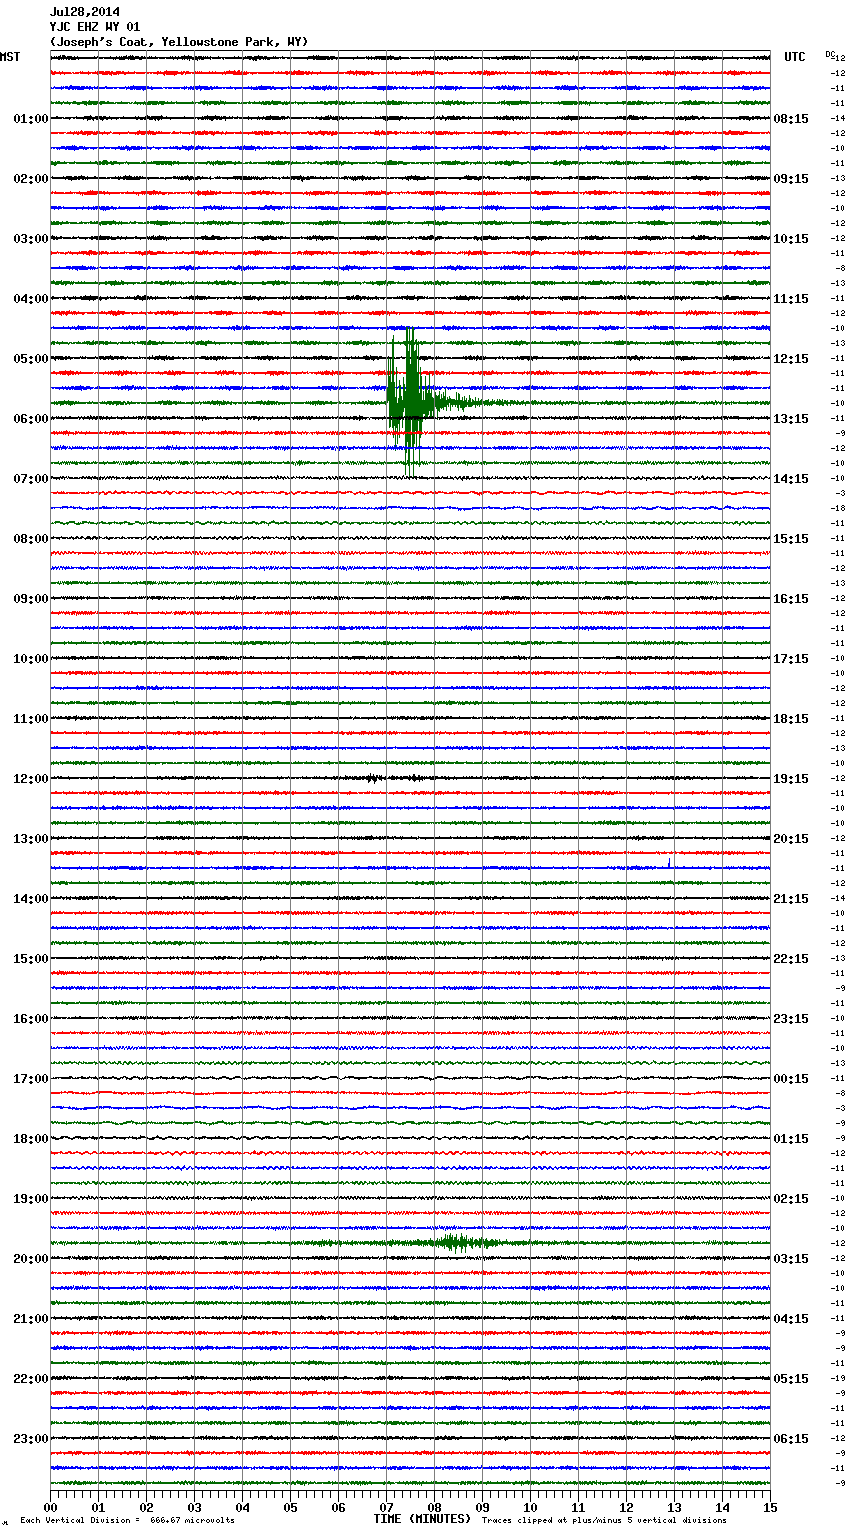This screenshot has width=850, height=1534.
Task: Click the 00 minute tick label
Action: 50,1507
